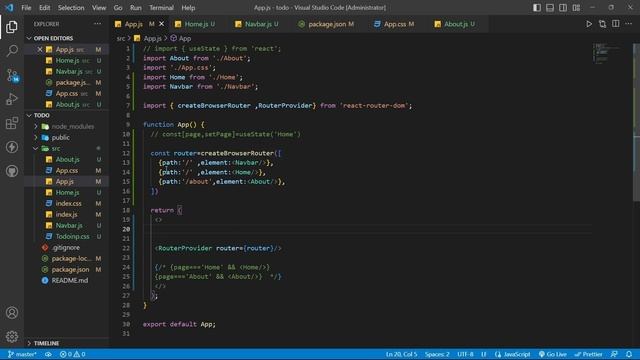
Task: Open README.md in the file tree
Action: [x=69, y=280]
